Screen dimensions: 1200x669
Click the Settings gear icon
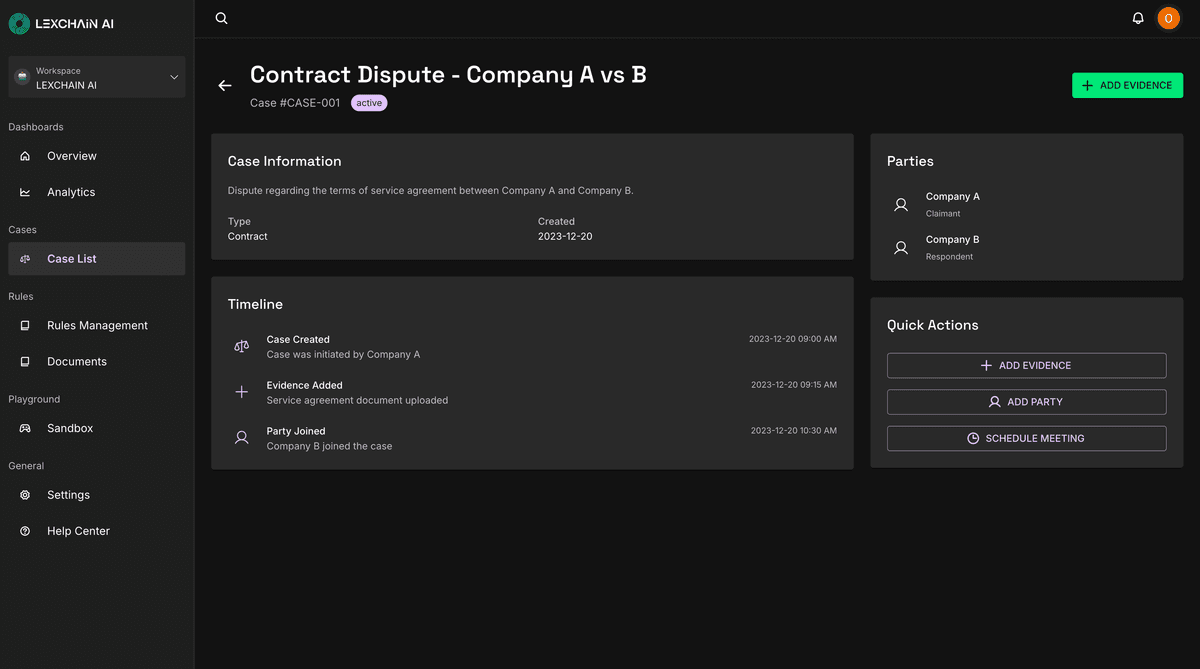click(x=25, y=495)
